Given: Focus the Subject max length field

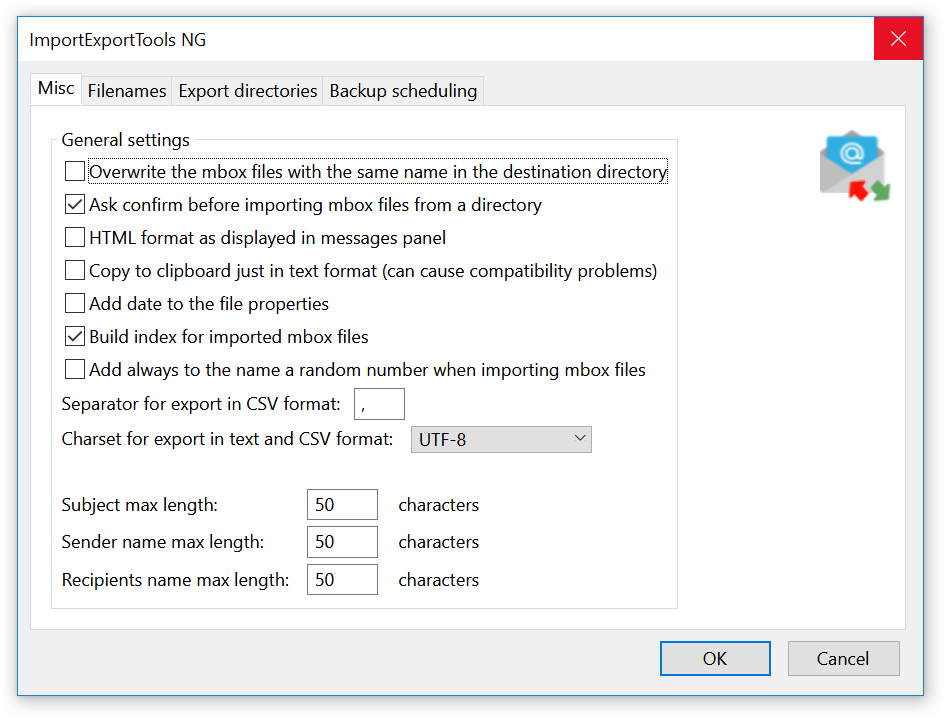Looking at the screenshot, I should tap(342, 505).
